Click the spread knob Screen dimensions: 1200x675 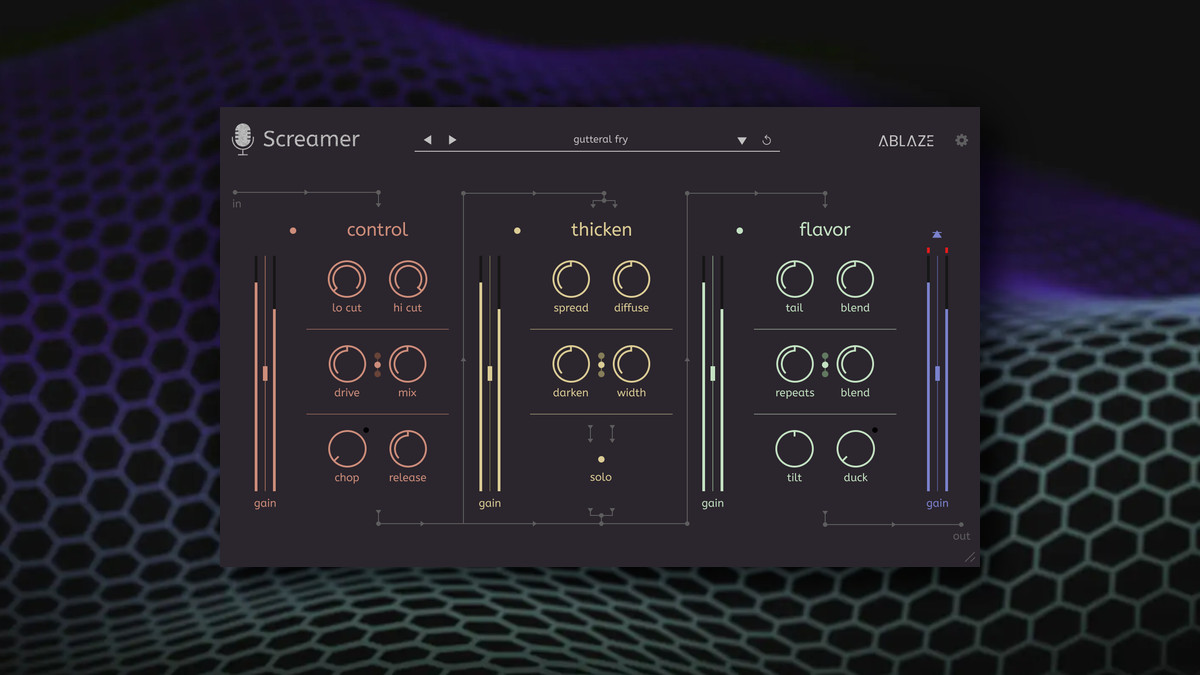coord(571,279)
